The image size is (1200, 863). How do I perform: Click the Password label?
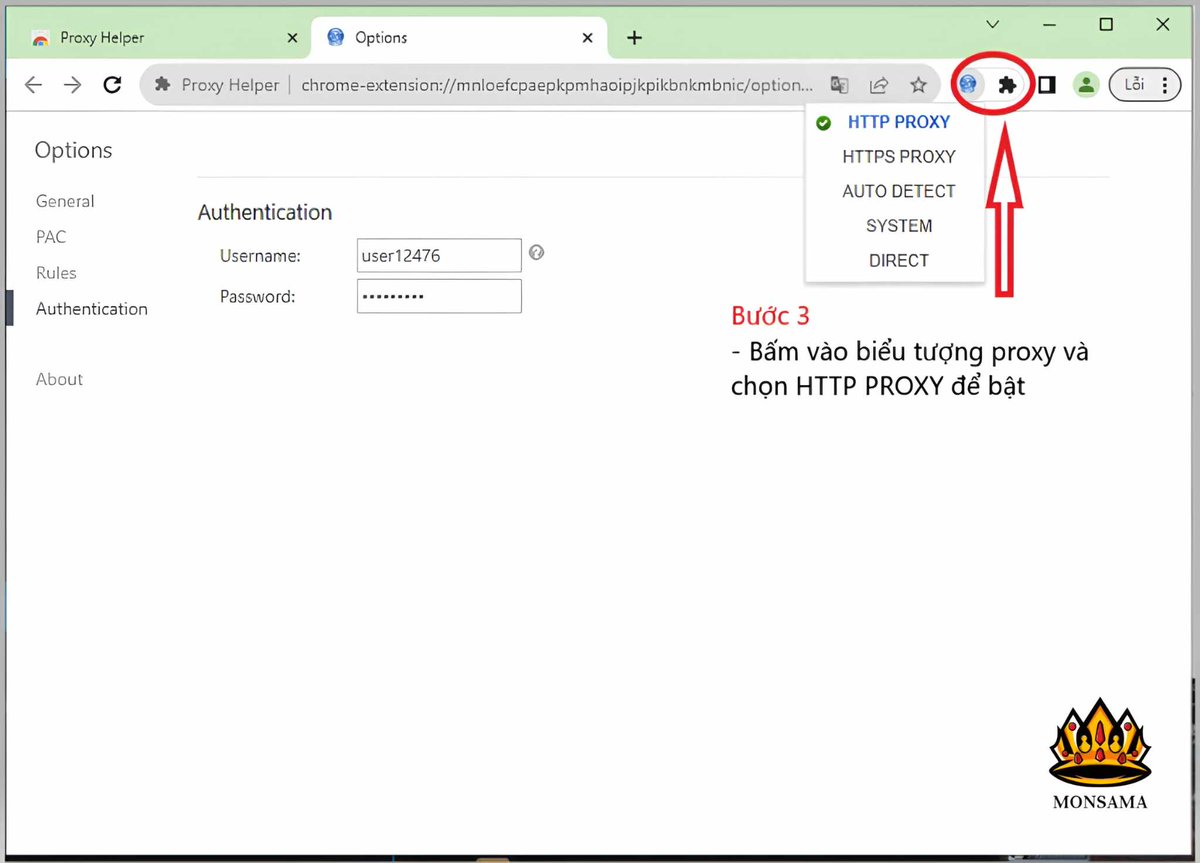click(x=257, y=296)
